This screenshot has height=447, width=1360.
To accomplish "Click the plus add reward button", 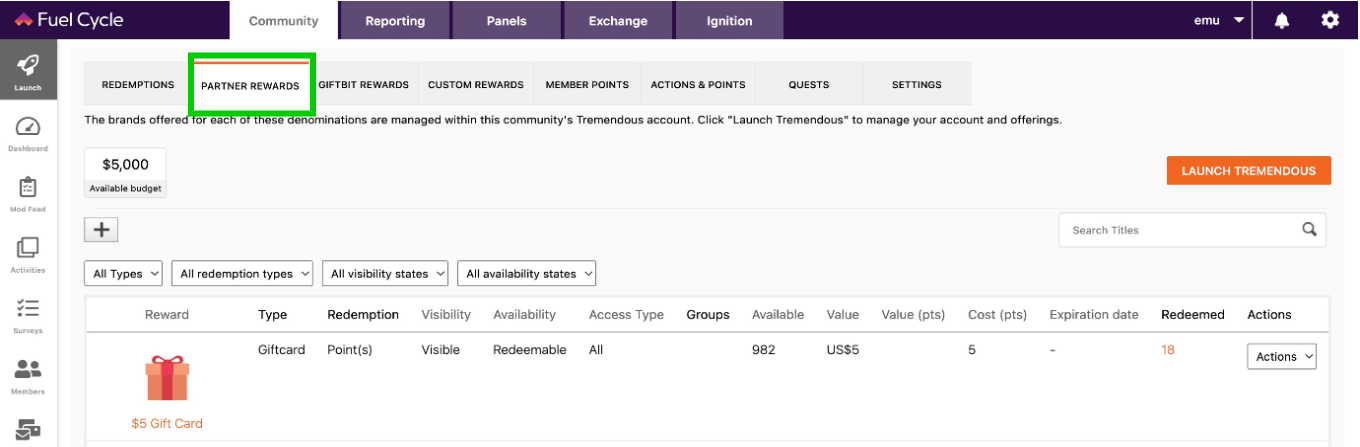I will (x=101, y=229).
